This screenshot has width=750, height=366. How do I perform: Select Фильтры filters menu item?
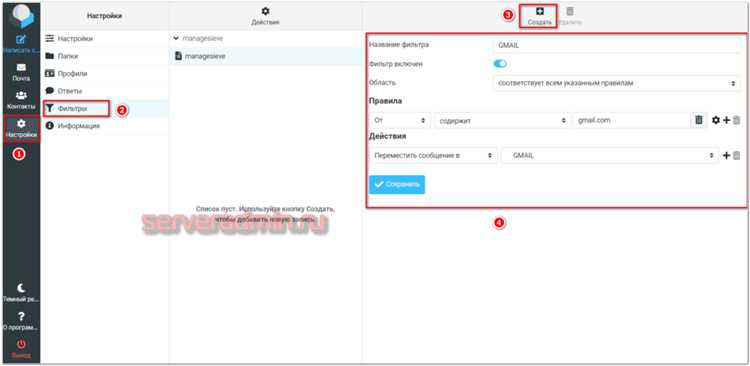105,109
